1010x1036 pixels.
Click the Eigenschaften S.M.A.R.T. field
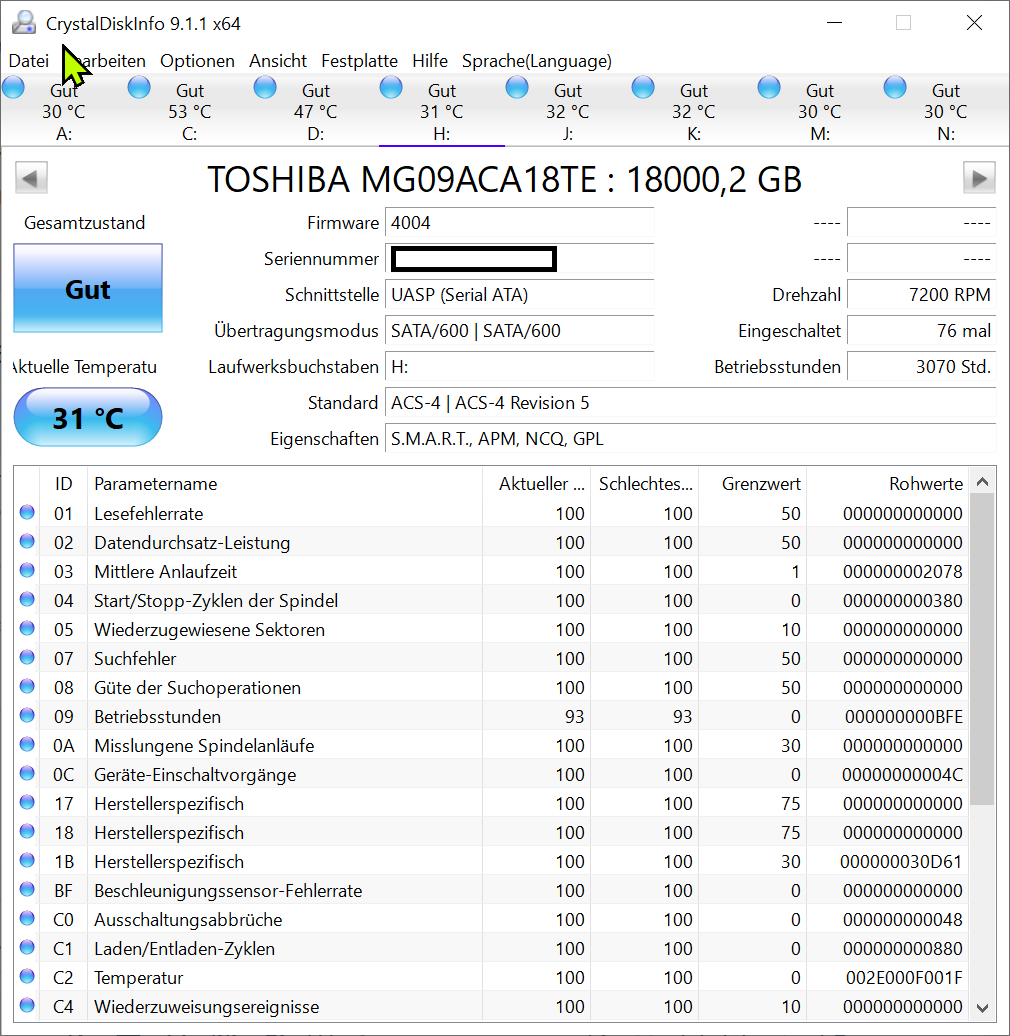click(691, 439)
